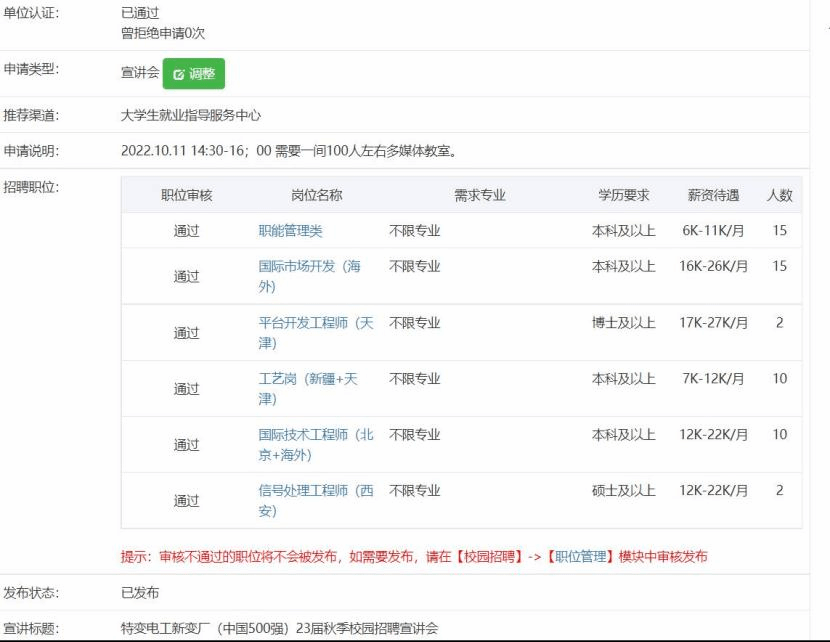
Task: Click the 人数 column header
Action: coord(780,195)
